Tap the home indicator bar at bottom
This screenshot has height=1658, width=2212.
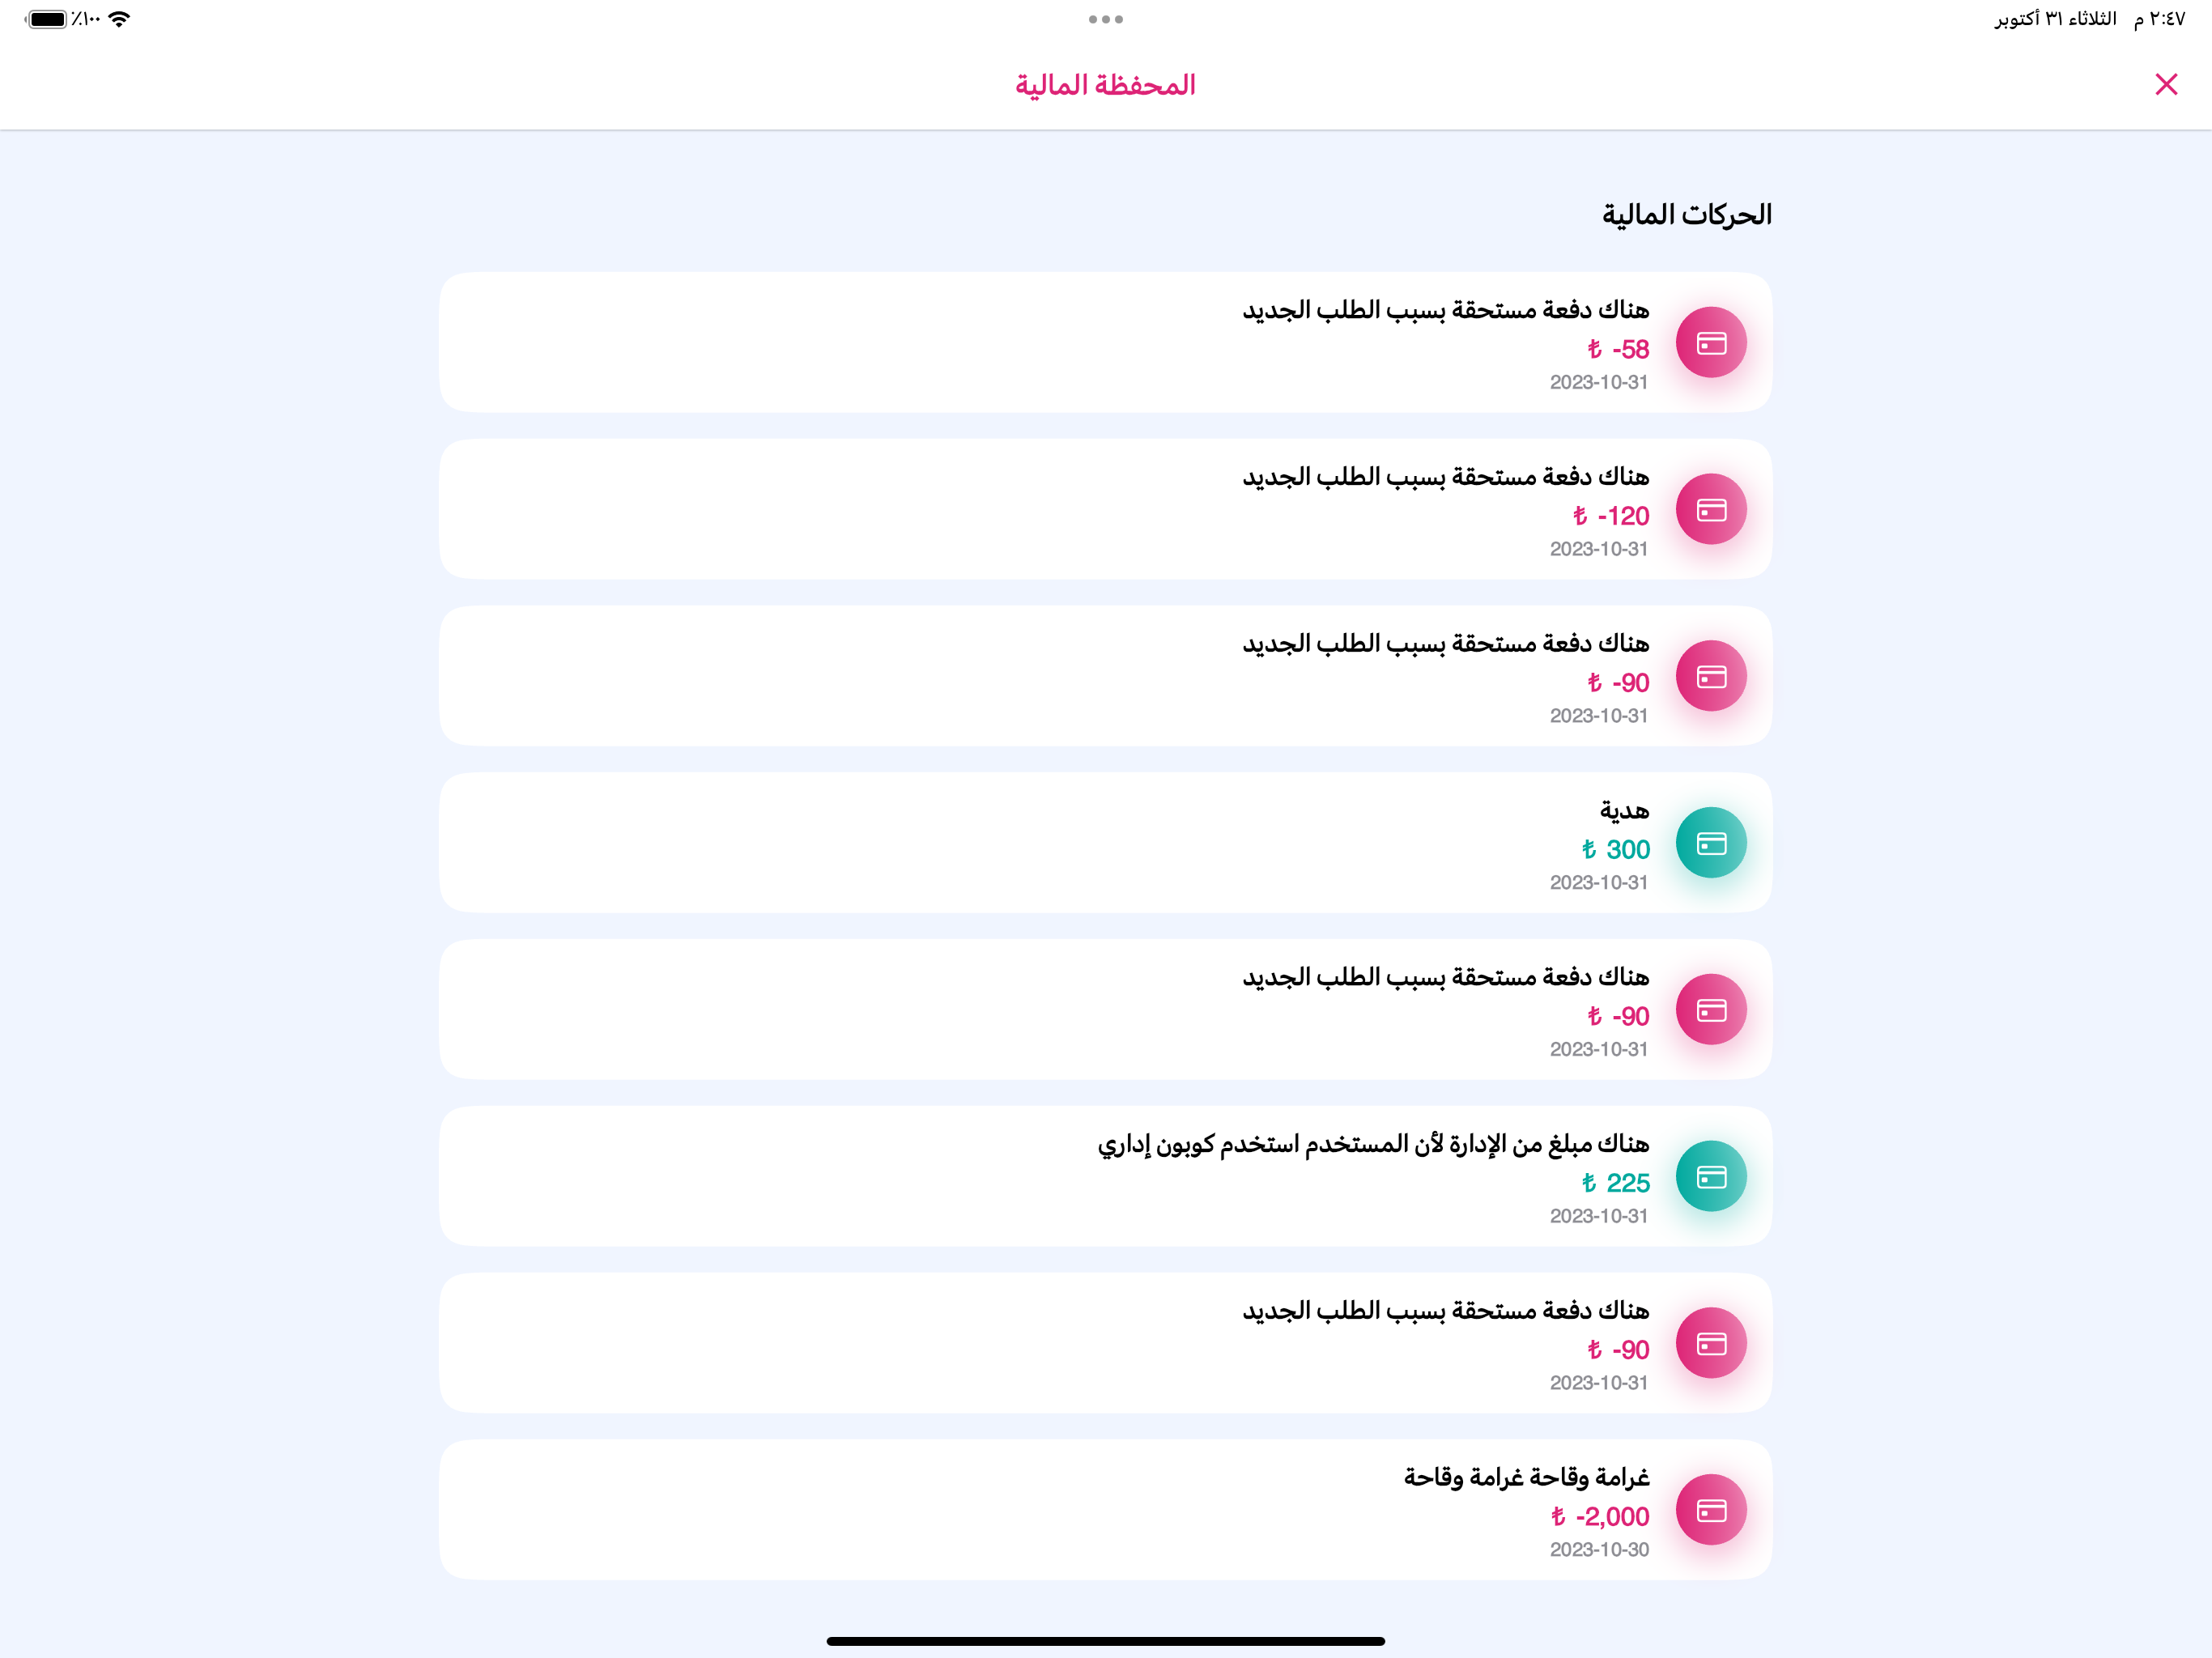point(1105,1641)
